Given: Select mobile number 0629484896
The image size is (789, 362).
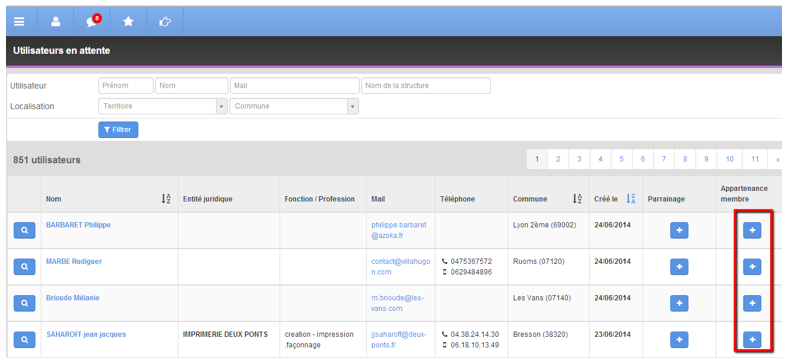Looking at the screenshot, I should [x=471, y=272].
